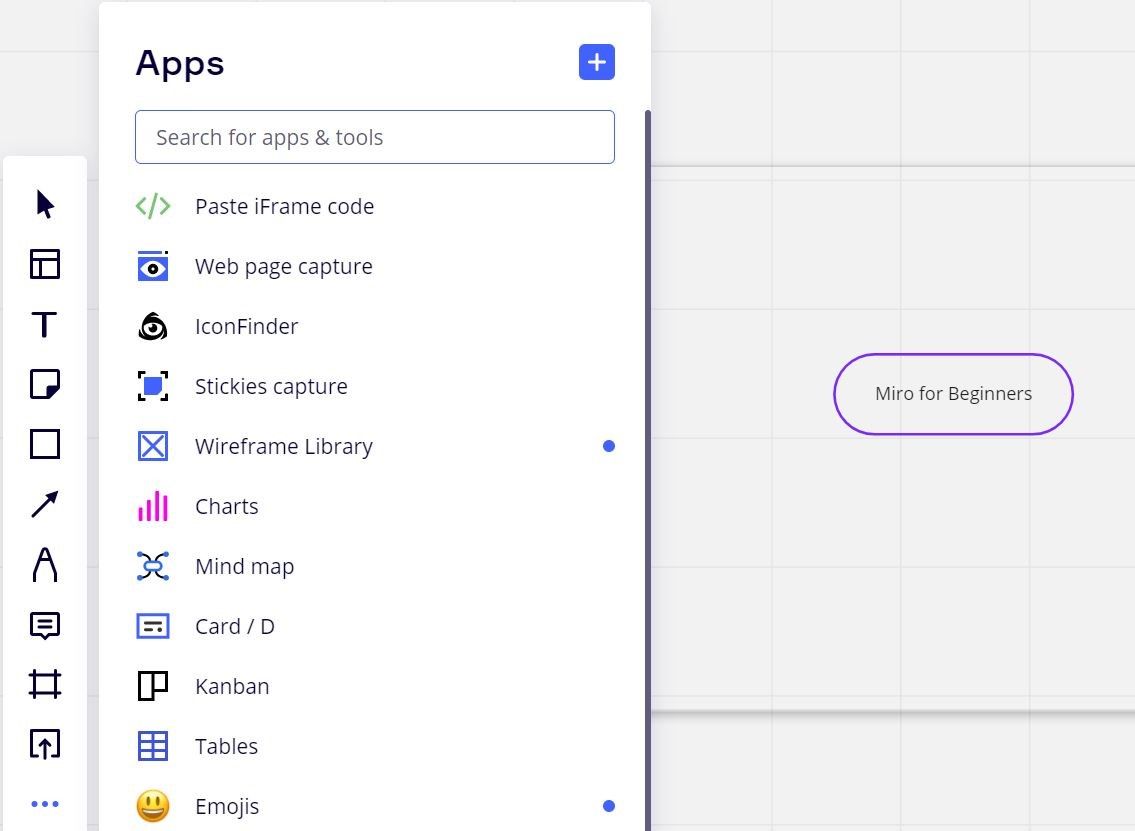Select the Text tool
This screenshot has height=831, width=1135.
coord(45,324)
